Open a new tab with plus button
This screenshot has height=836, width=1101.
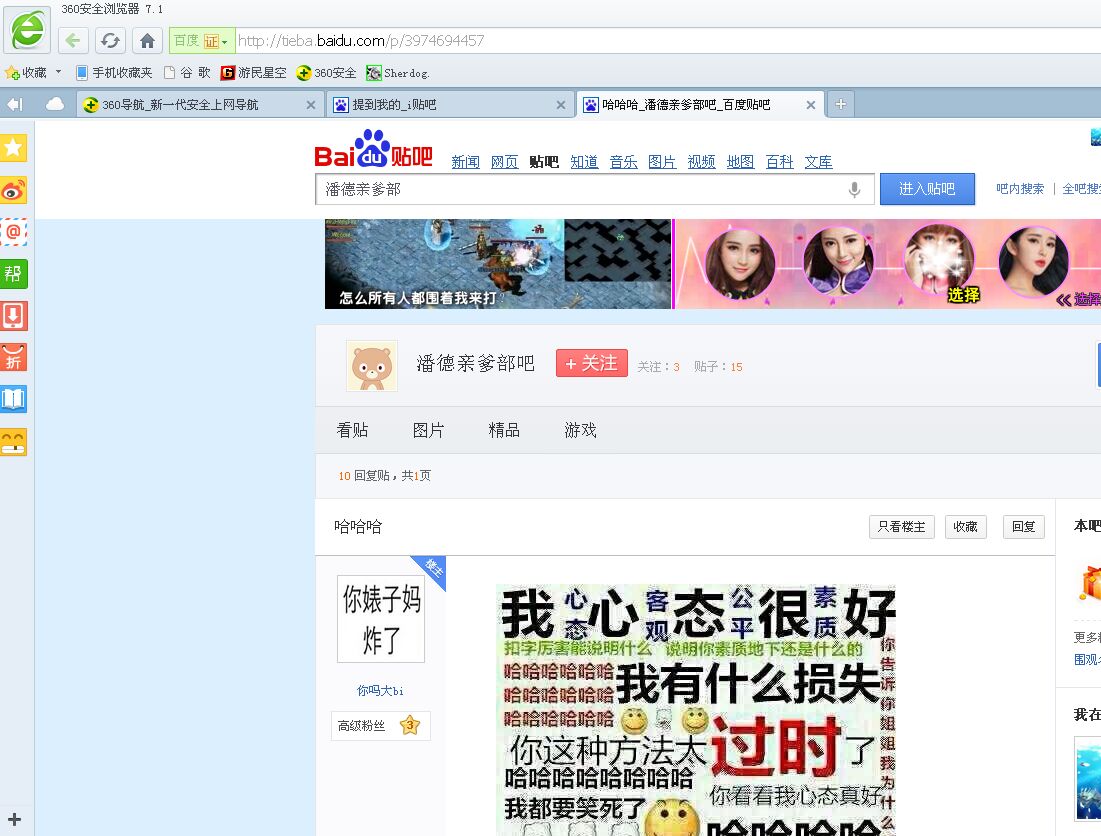tap(840, 105)
